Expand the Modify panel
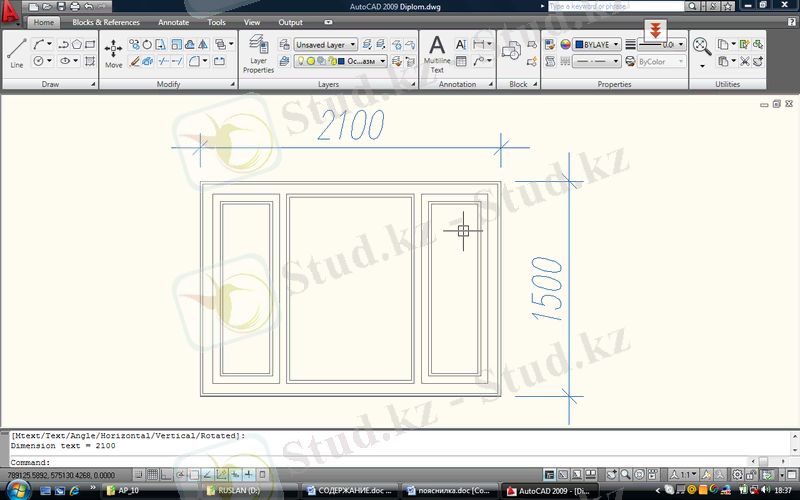The image size is (800, 500). (233, 84)
